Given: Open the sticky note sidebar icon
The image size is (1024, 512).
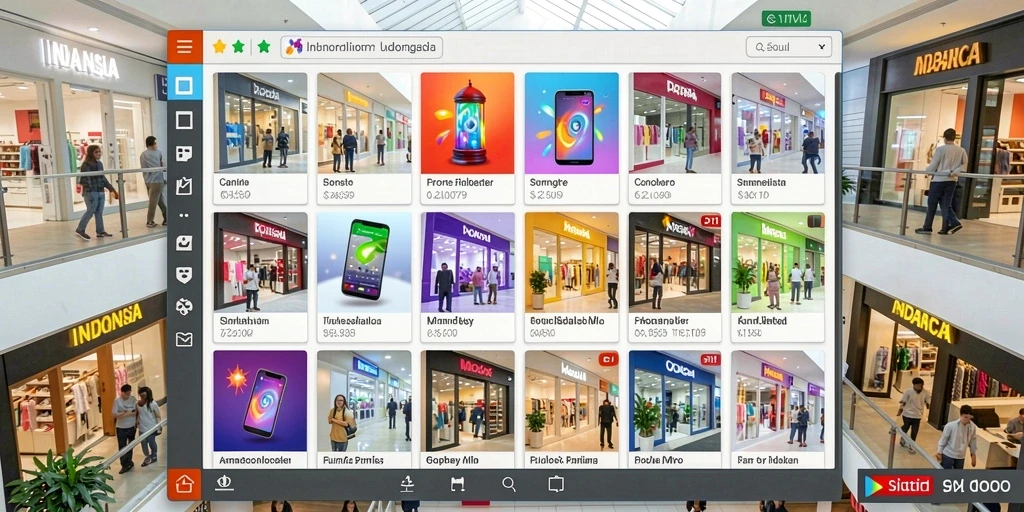Looking at the screenshot, I should (185, 153).
